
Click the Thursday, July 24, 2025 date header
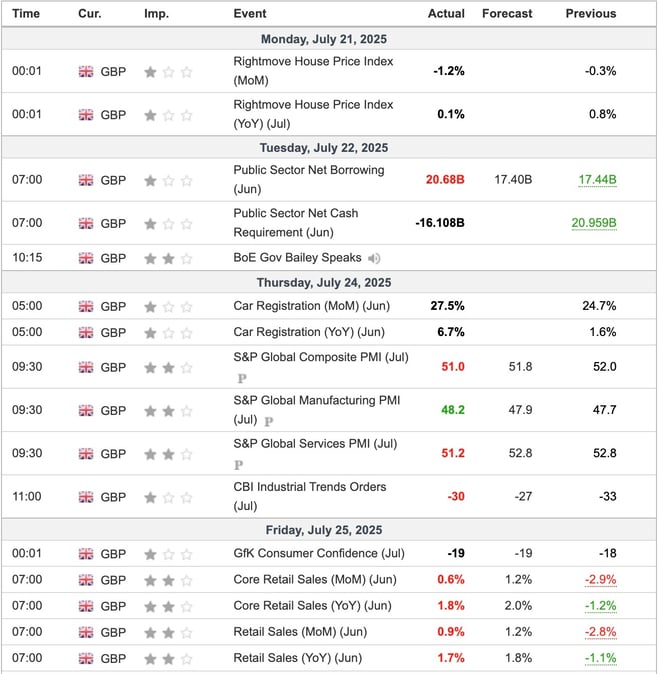(324, 283)
